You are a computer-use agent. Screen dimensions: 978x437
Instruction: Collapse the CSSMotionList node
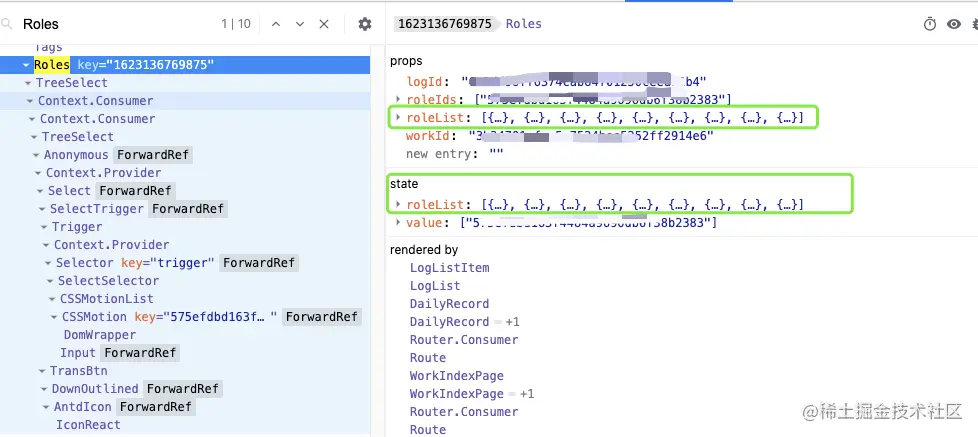[52, 299]
